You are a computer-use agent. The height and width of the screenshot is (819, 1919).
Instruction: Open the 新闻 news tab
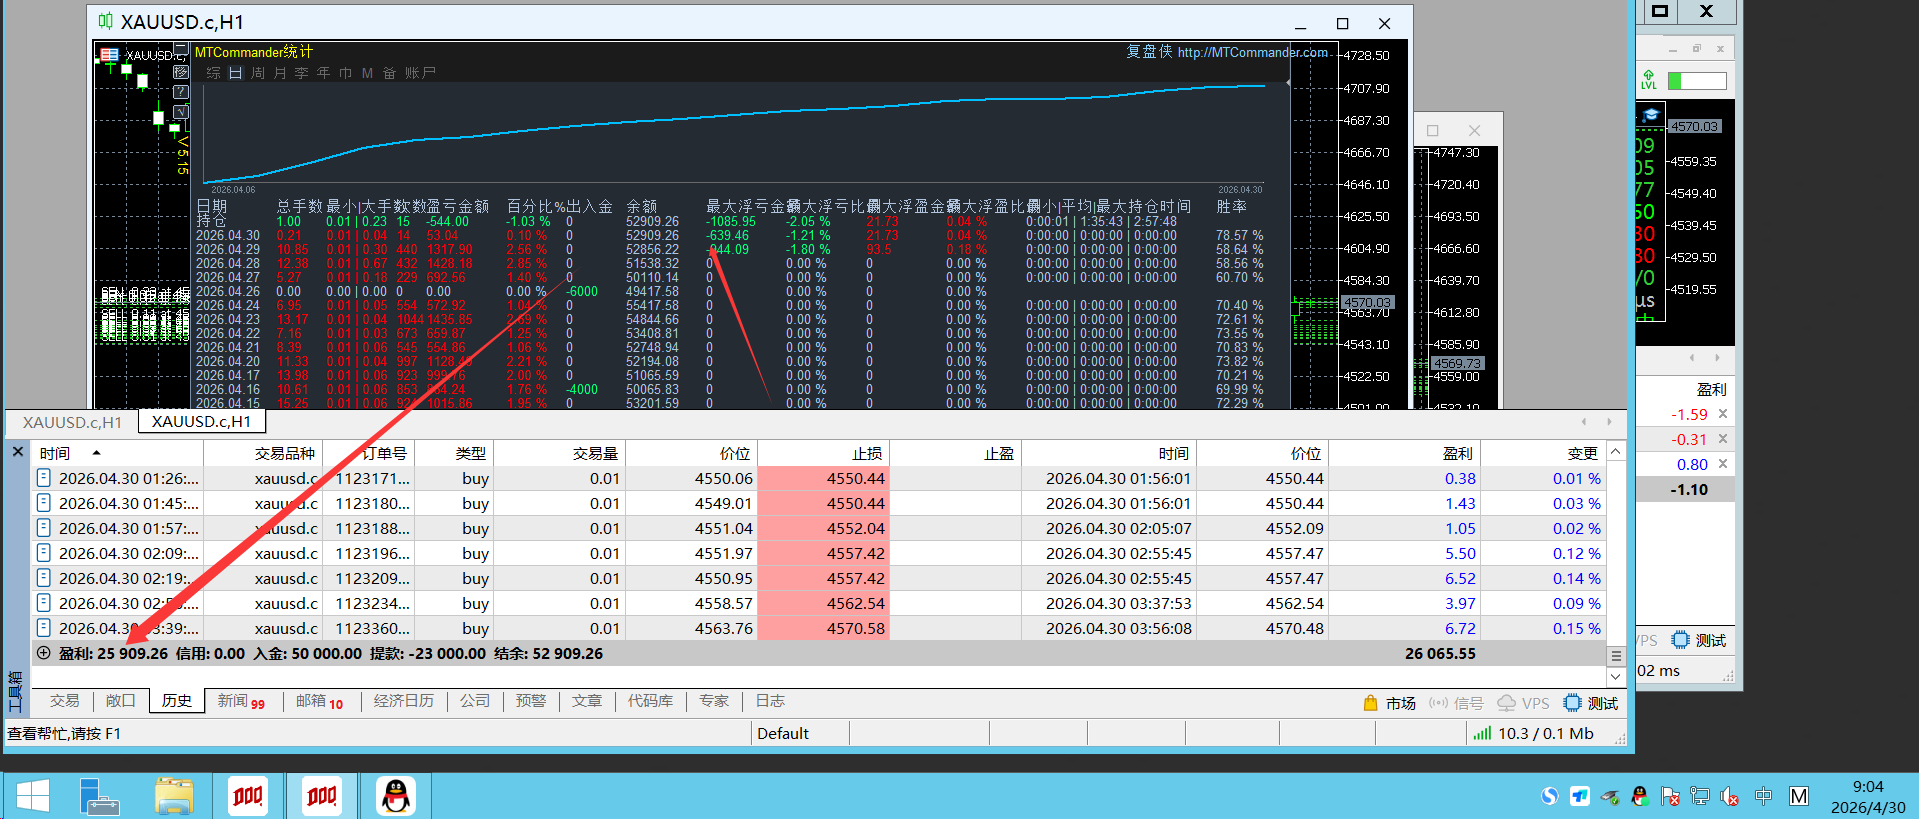pyautogui.click(x=241, y=701)
